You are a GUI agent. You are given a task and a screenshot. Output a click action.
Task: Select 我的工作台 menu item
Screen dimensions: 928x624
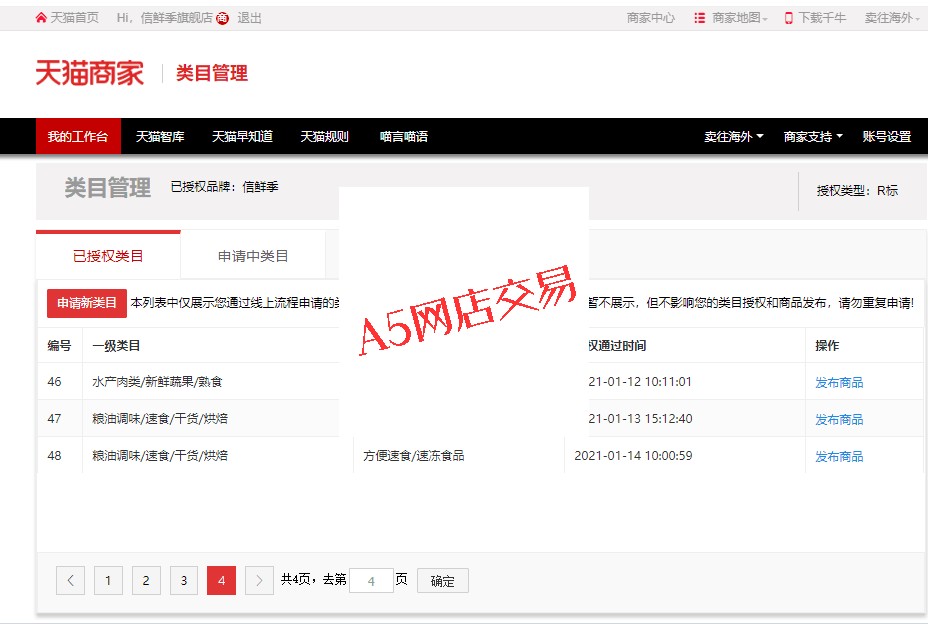pyautogui.click(x=78, y=136)
